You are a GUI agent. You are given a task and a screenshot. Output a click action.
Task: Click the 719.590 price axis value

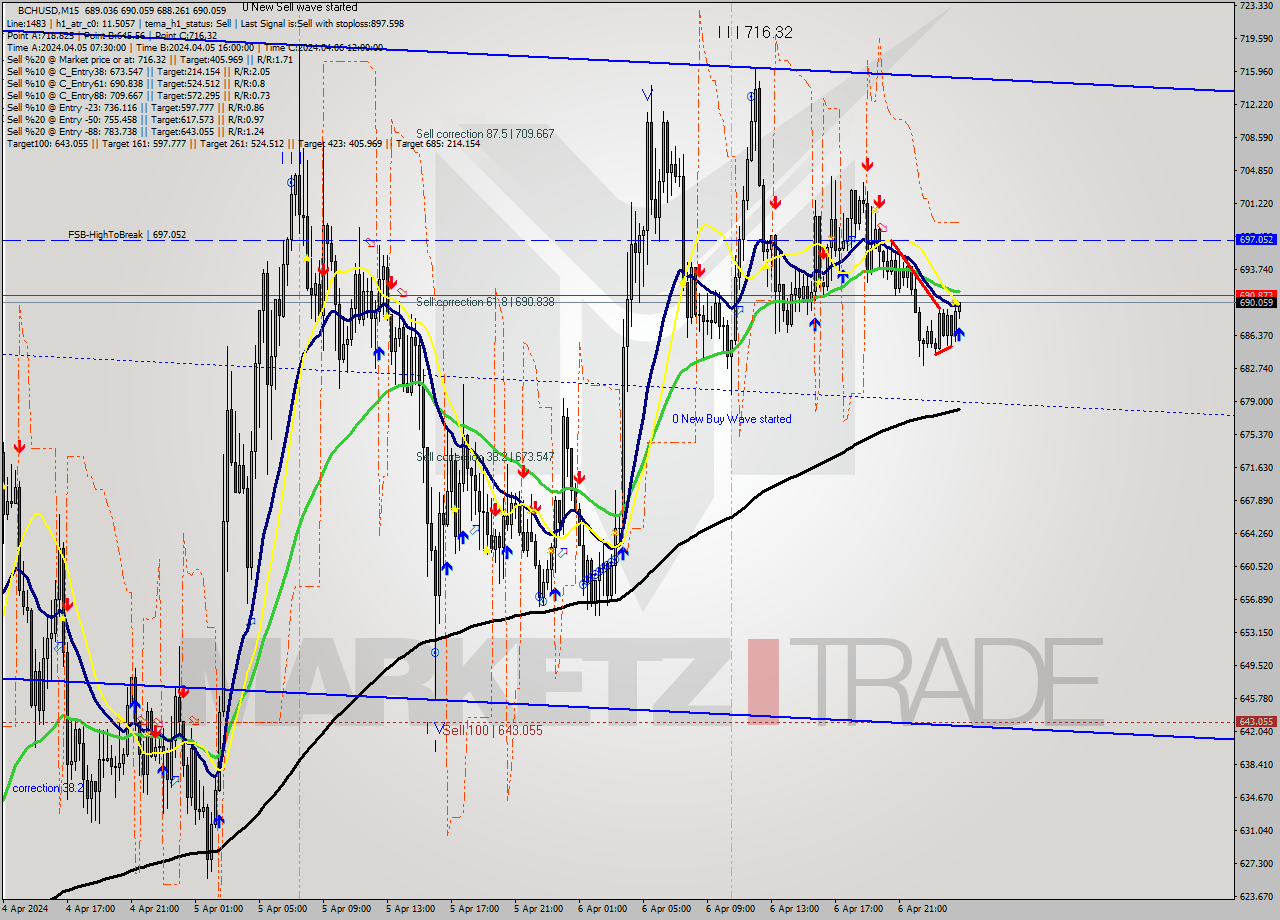coord(1255,39)
